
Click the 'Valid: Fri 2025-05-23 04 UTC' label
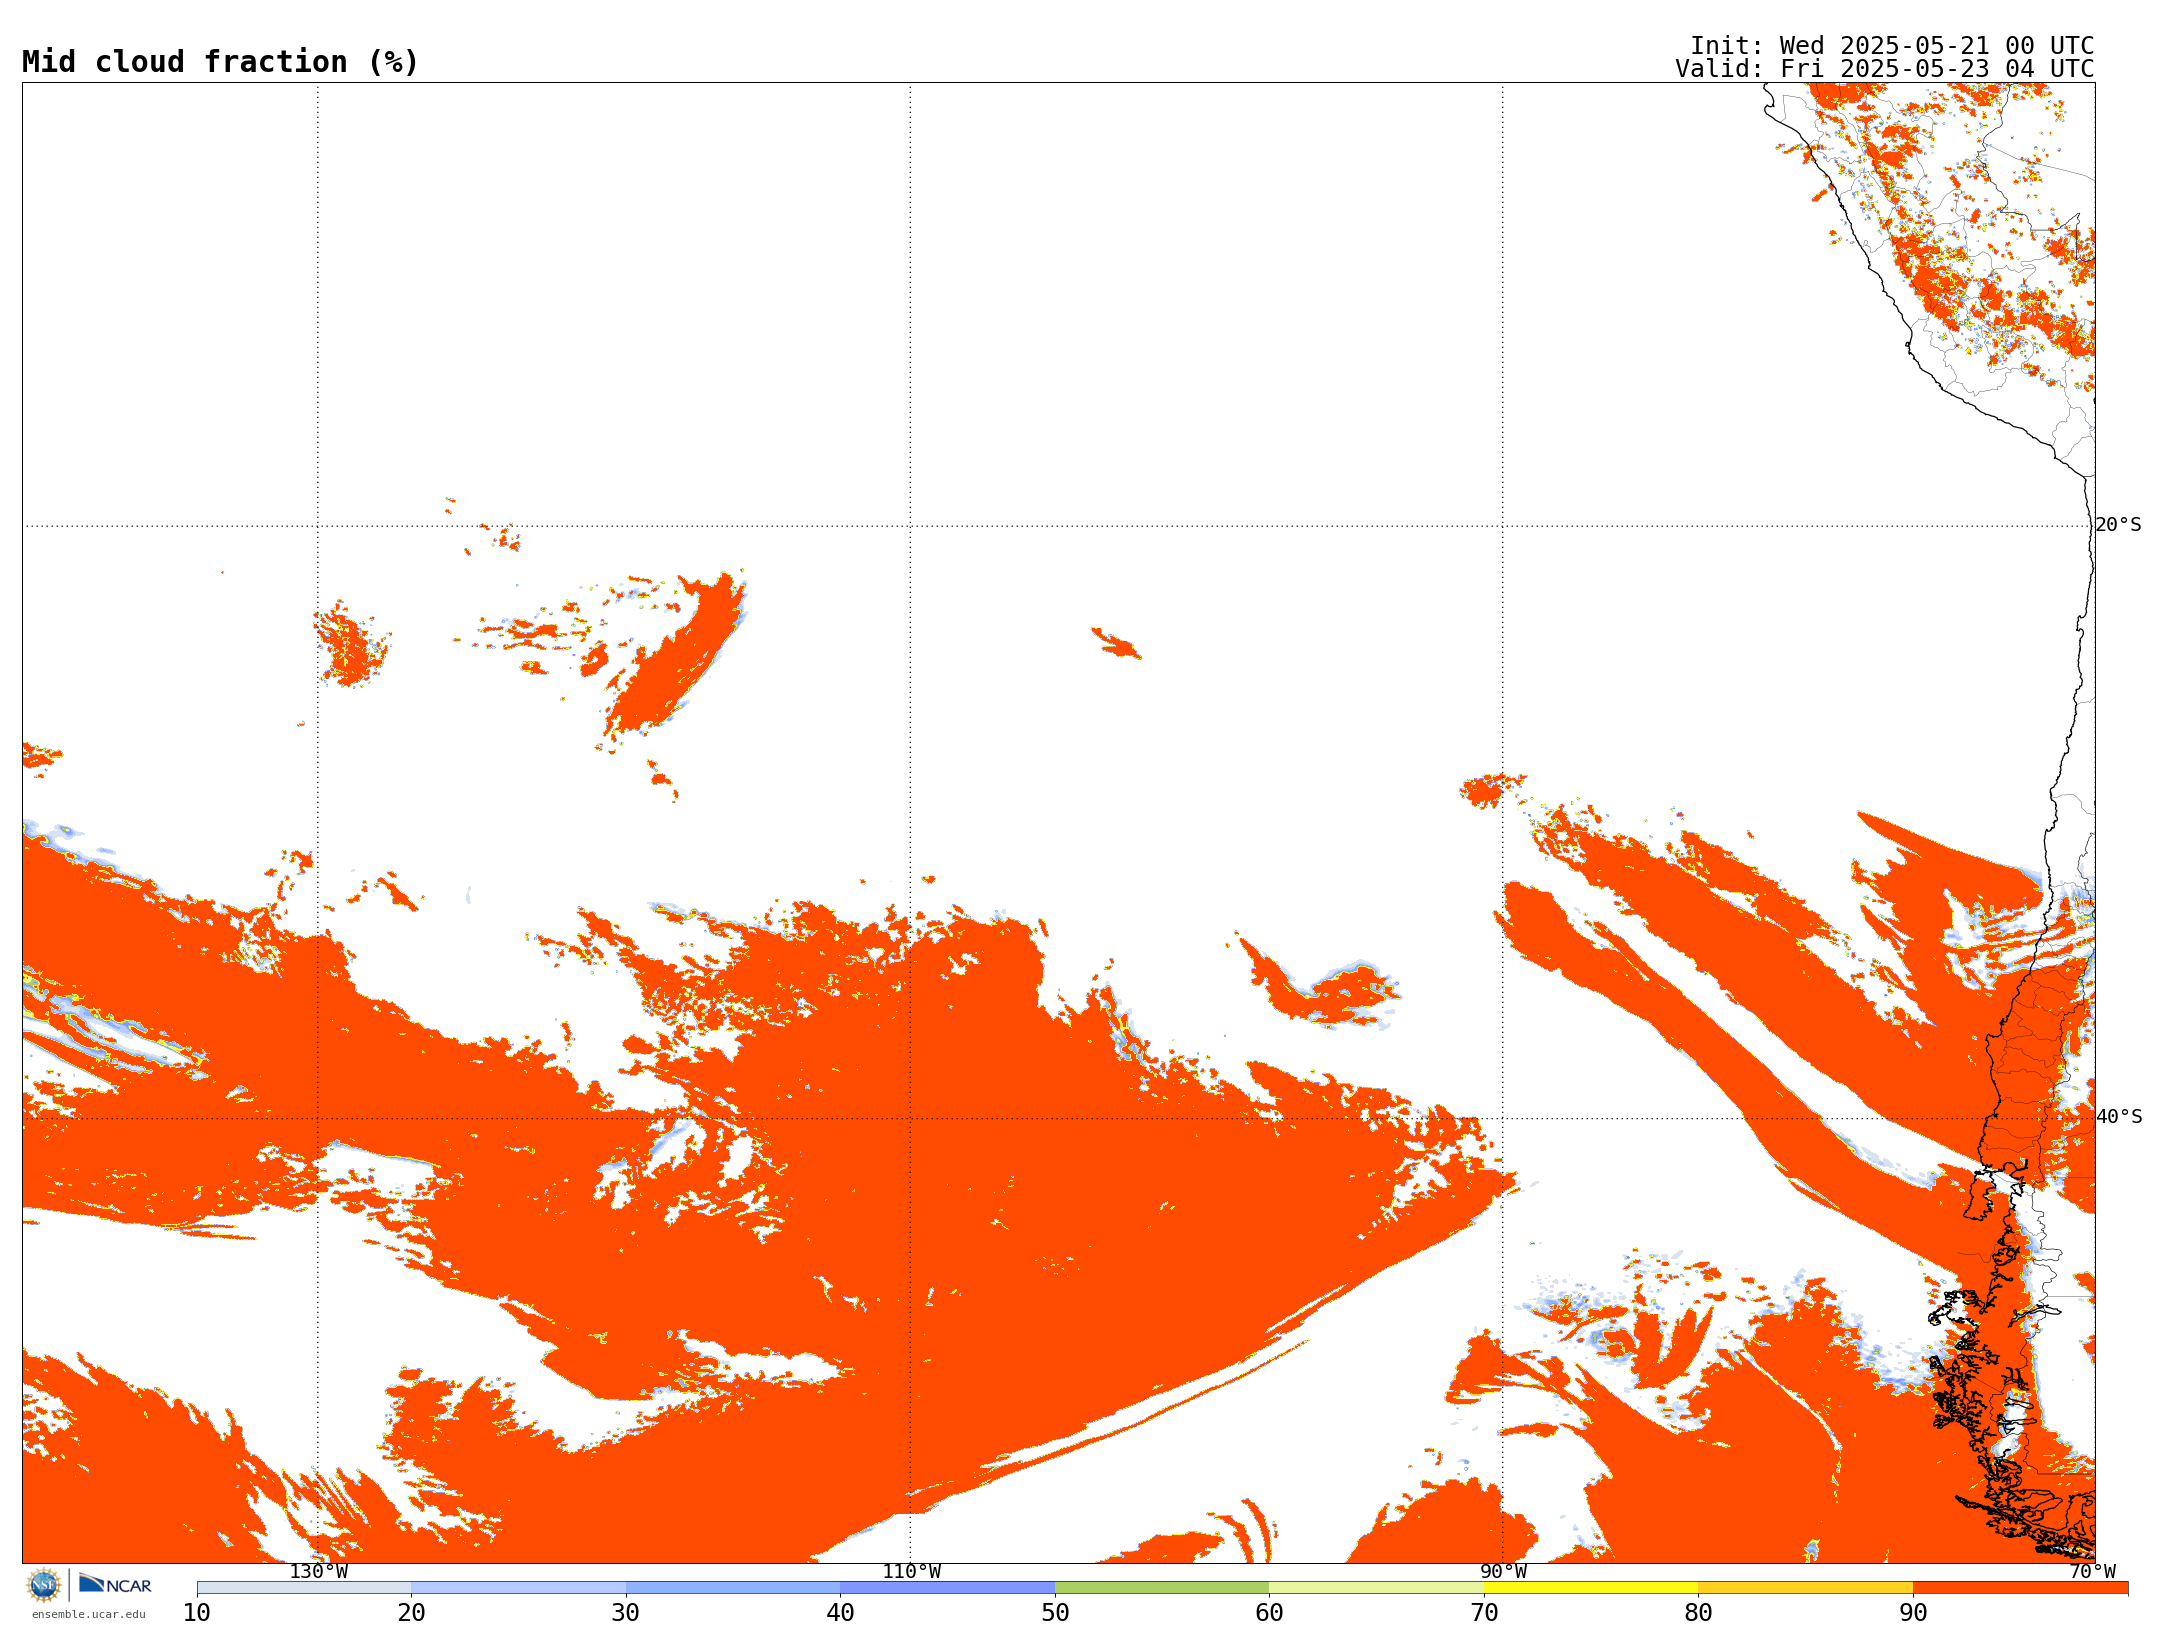(1885, 69)
